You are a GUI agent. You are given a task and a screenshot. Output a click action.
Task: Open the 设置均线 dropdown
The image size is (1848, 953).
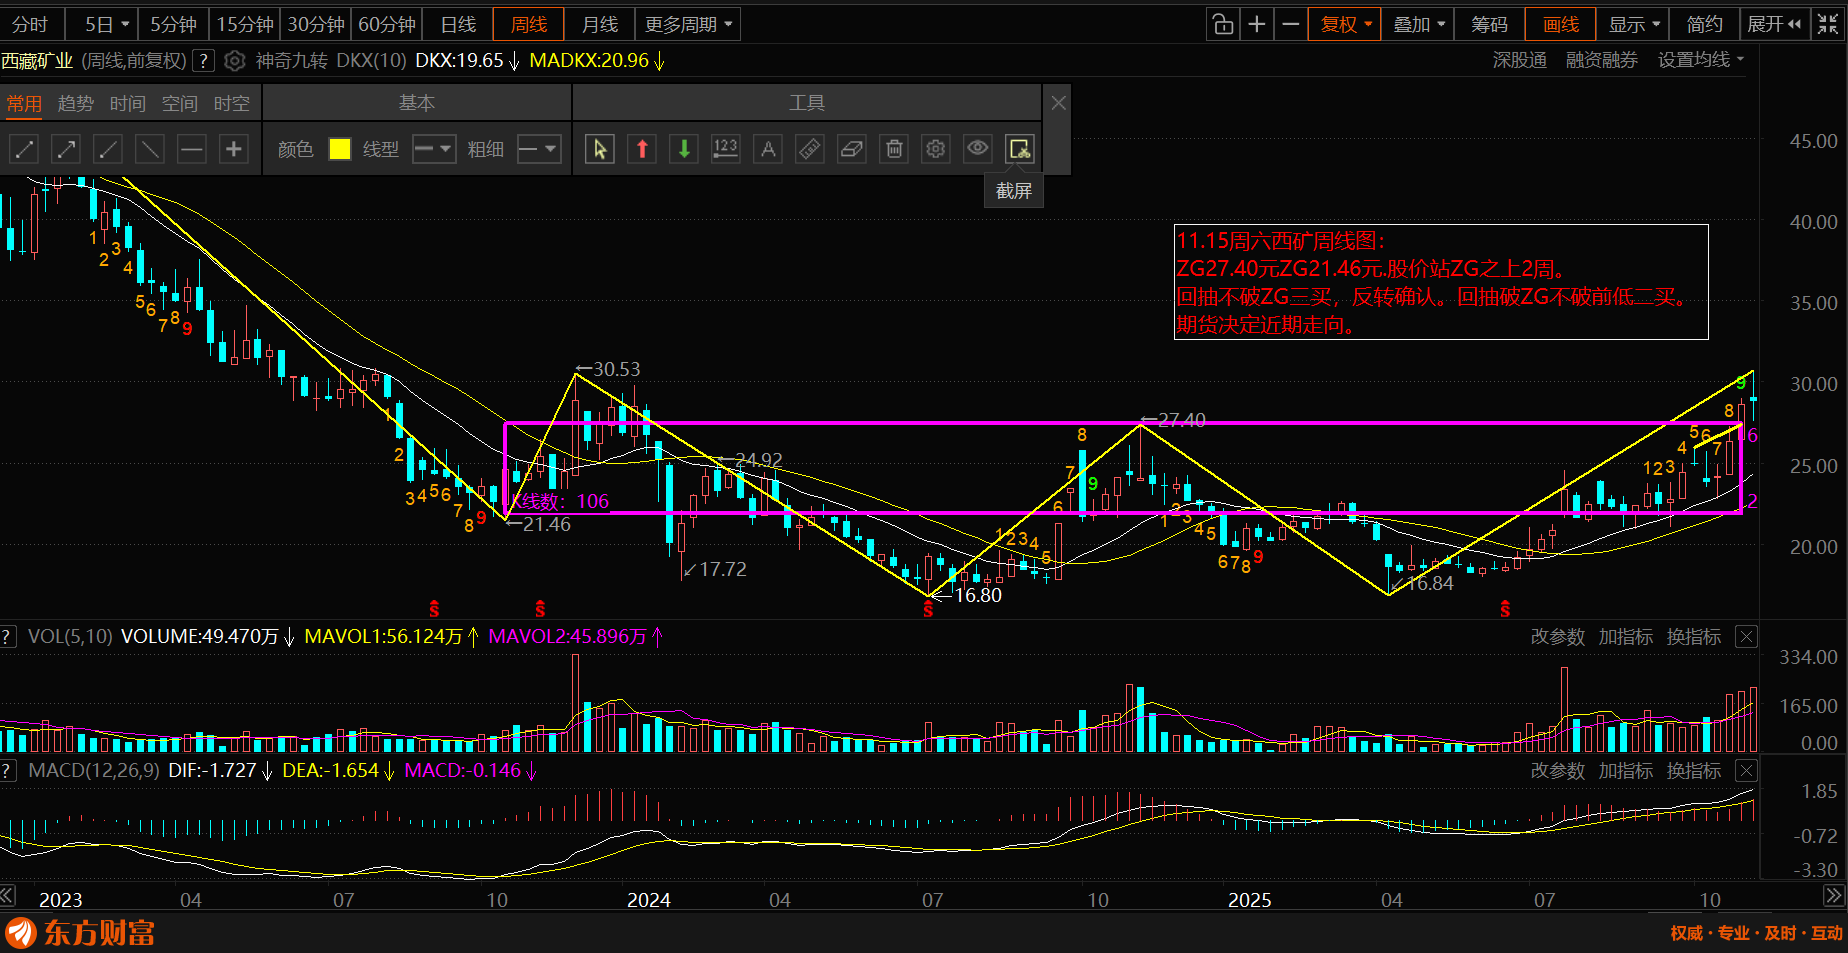point(1700,60)
